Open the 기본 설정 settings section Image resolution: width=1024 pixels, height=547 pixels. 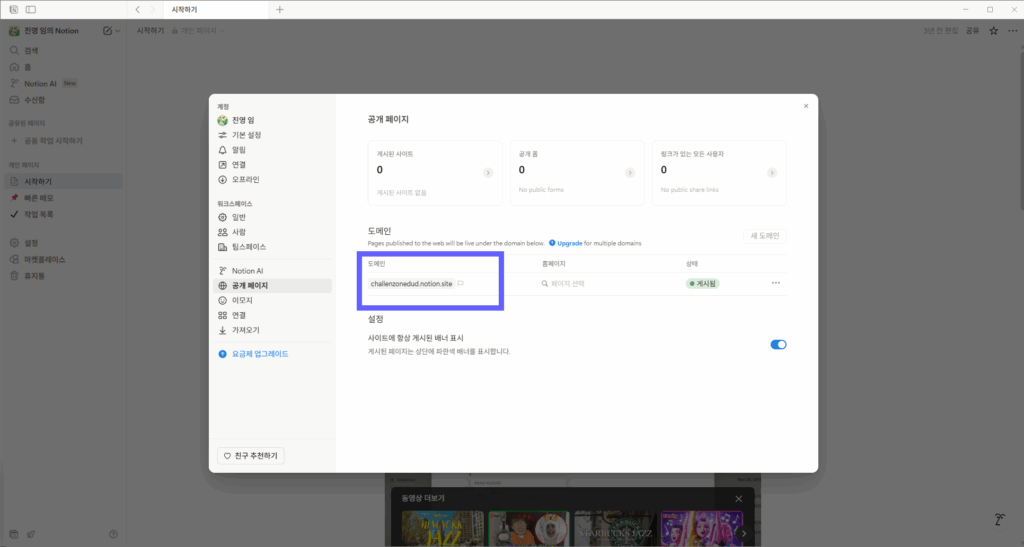(272, 135)
